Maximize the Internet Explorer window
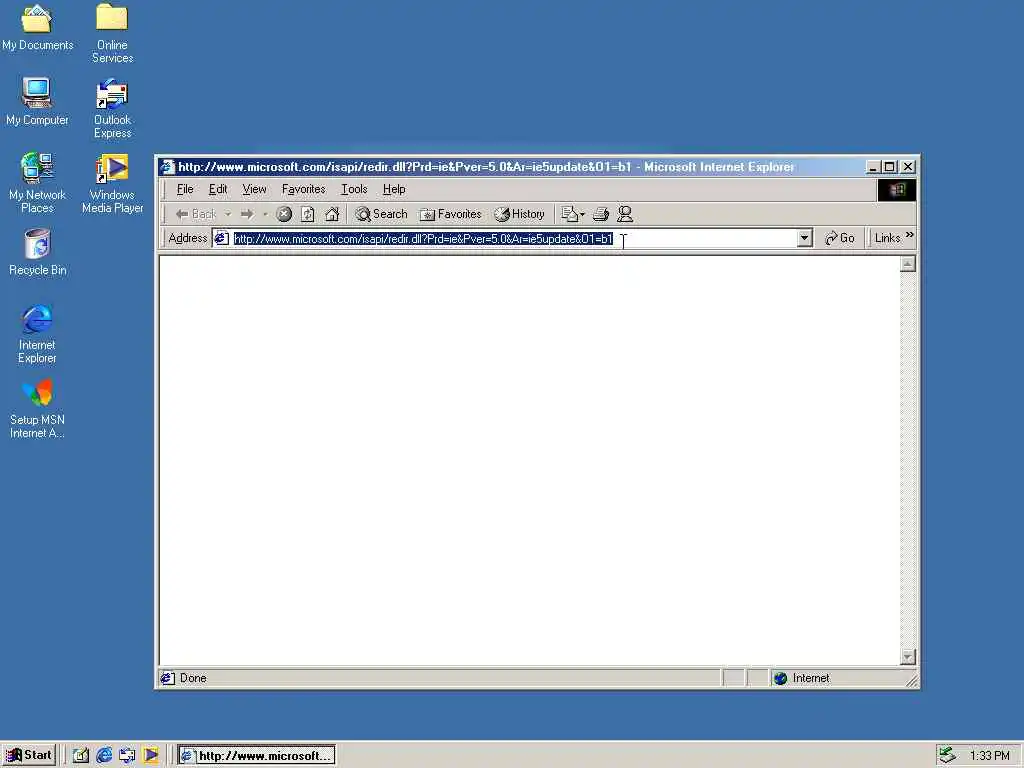Image resolution: width=1024 pixels, height=768 pixels. click(x=889, y=167)
